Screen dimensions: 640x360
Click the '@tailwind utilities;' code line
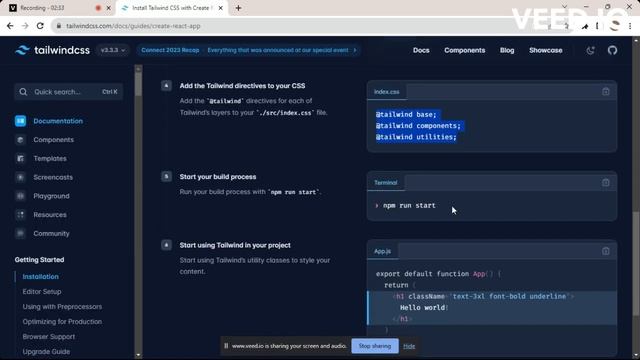416,137
